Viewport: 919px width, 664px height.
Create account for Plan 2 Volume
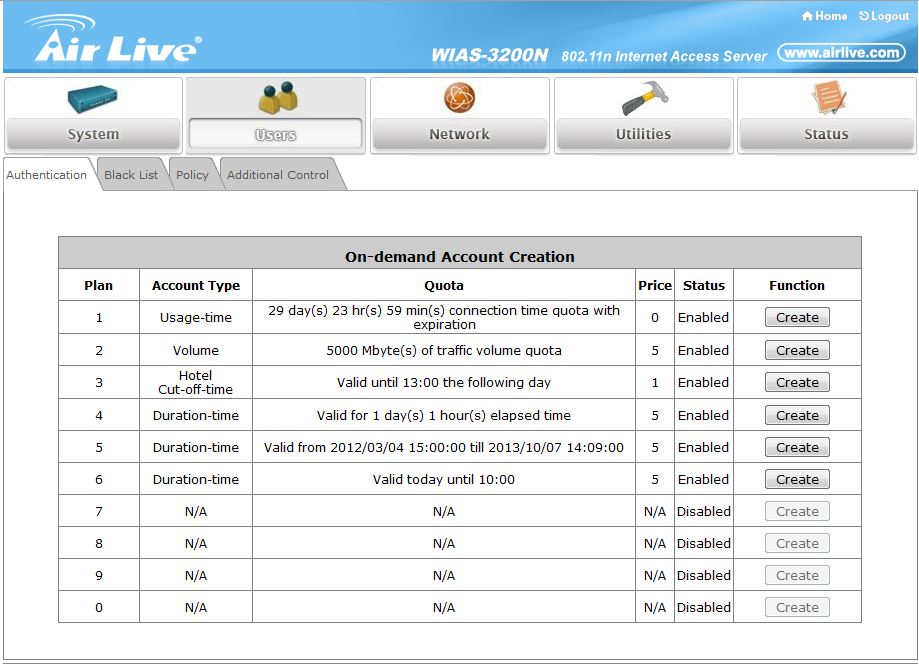pos(797,351)
